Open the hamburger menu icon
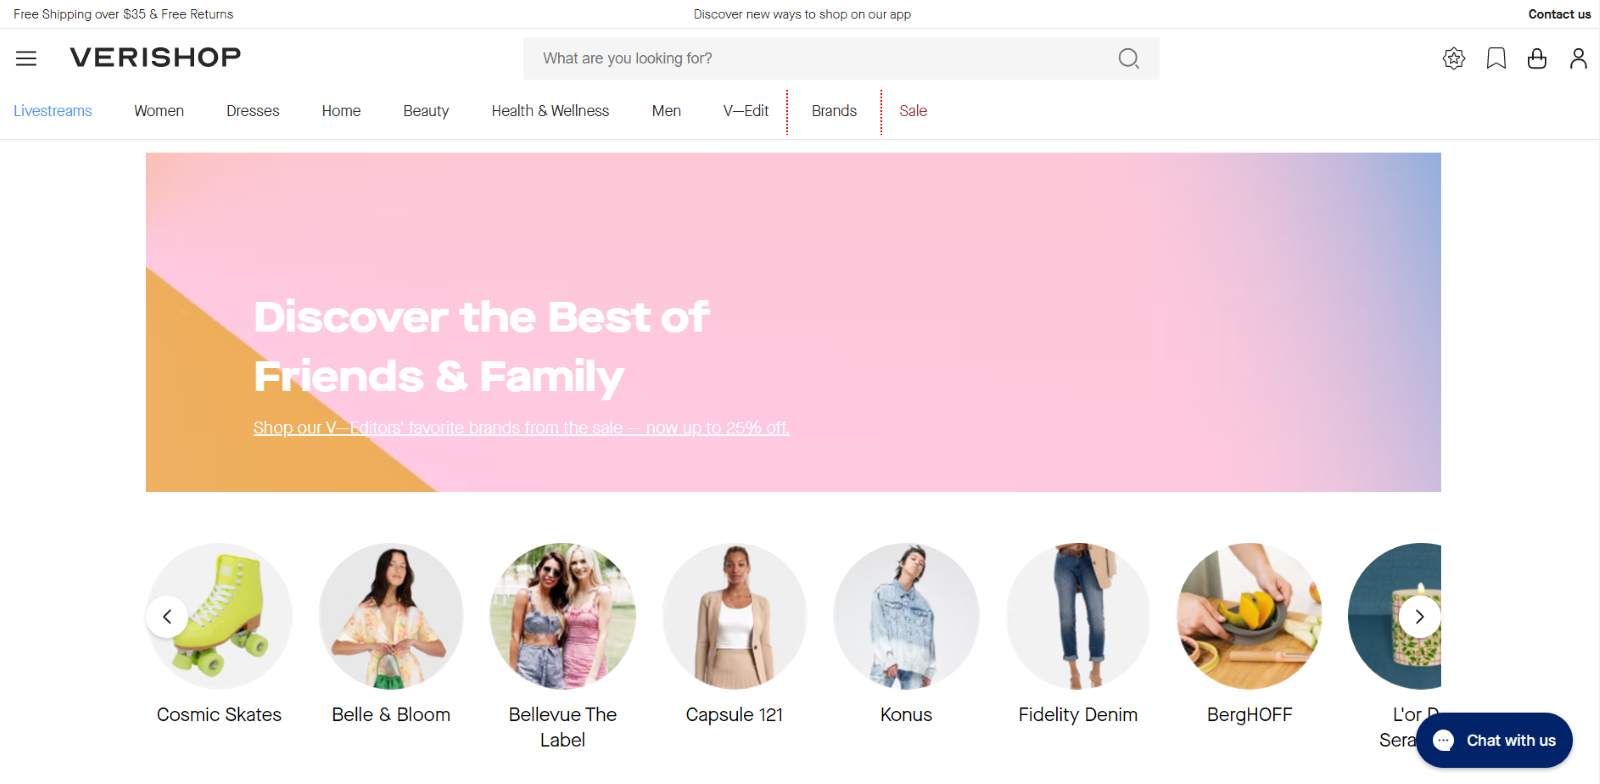Image resolution: width=1600 pixels, height=784 pixels. click(x=26, y=58)
